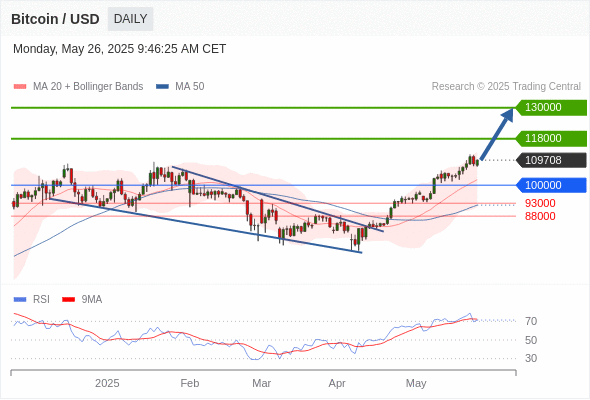
Task: Click the 118000 green resistance tag
Action: pyautogui.click(x=551, y=138)
